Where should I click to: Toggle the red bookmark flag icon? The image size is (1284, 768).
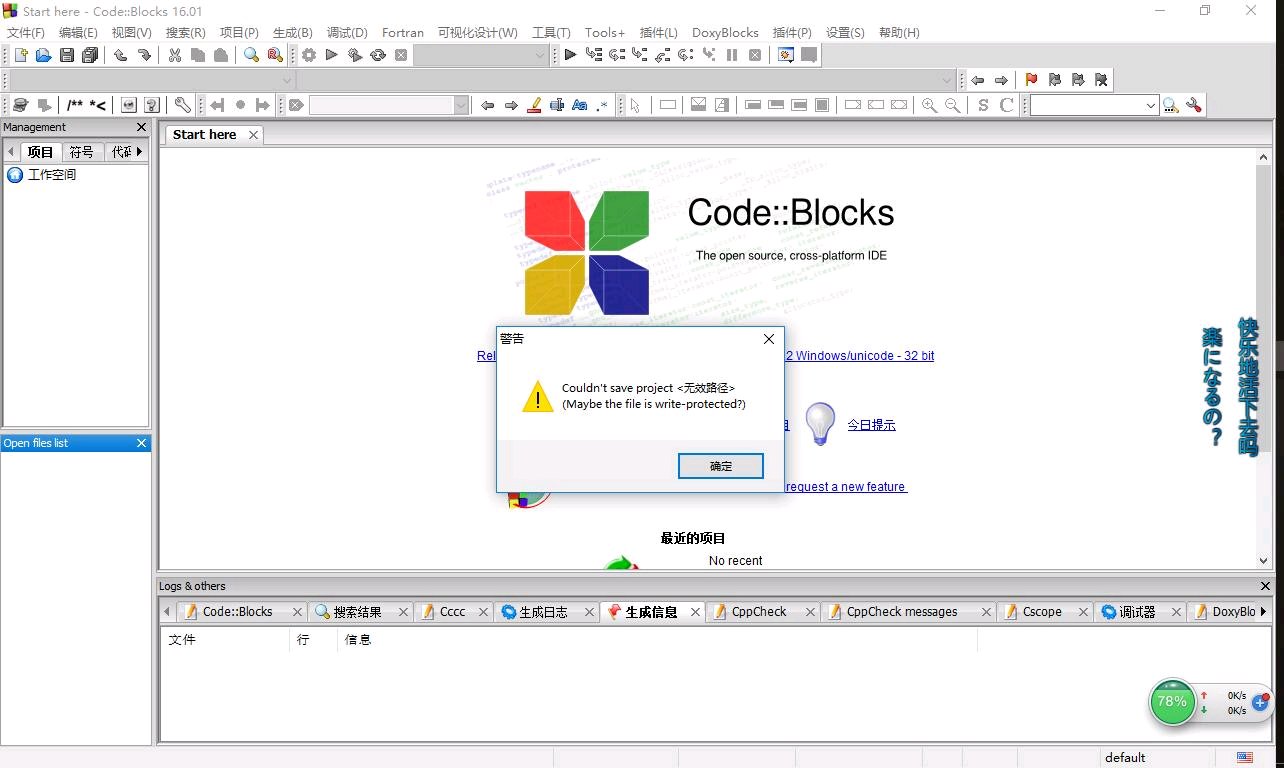pyautogui.click(x=1031, y=80)
